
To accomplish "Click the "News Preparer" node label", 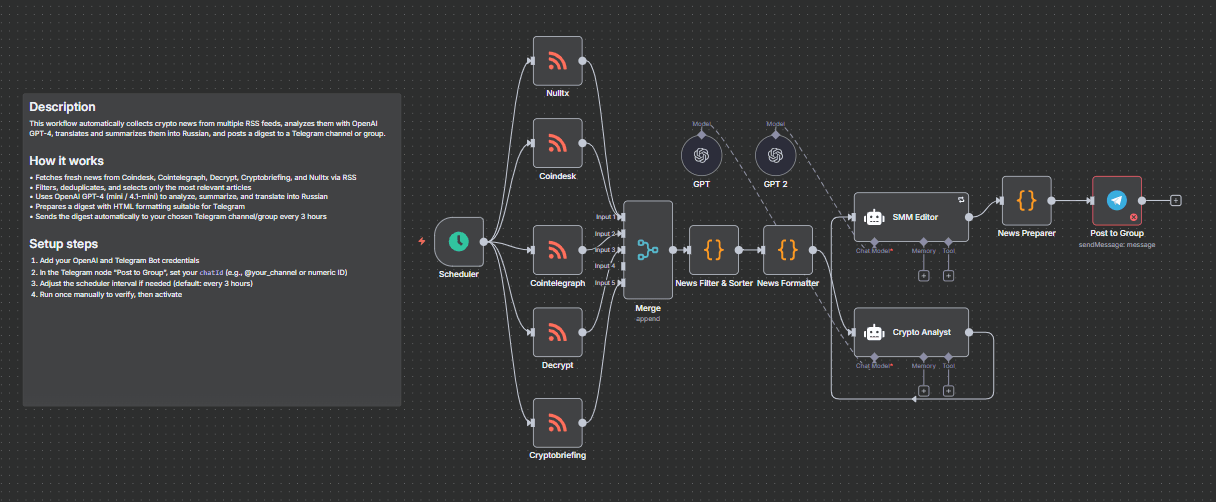I will click(1026, 233).
